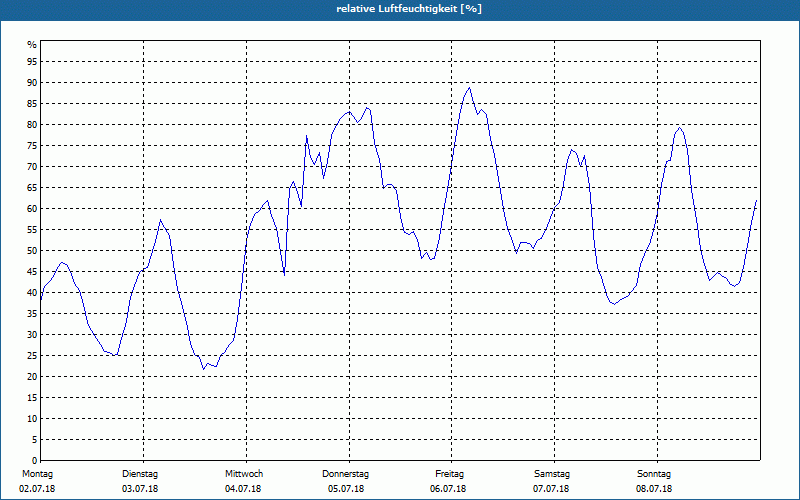Viewport: 800px width, 500px height.
Task: Select the 'Donnerstag' day label
Action: (x=345, y=474)
